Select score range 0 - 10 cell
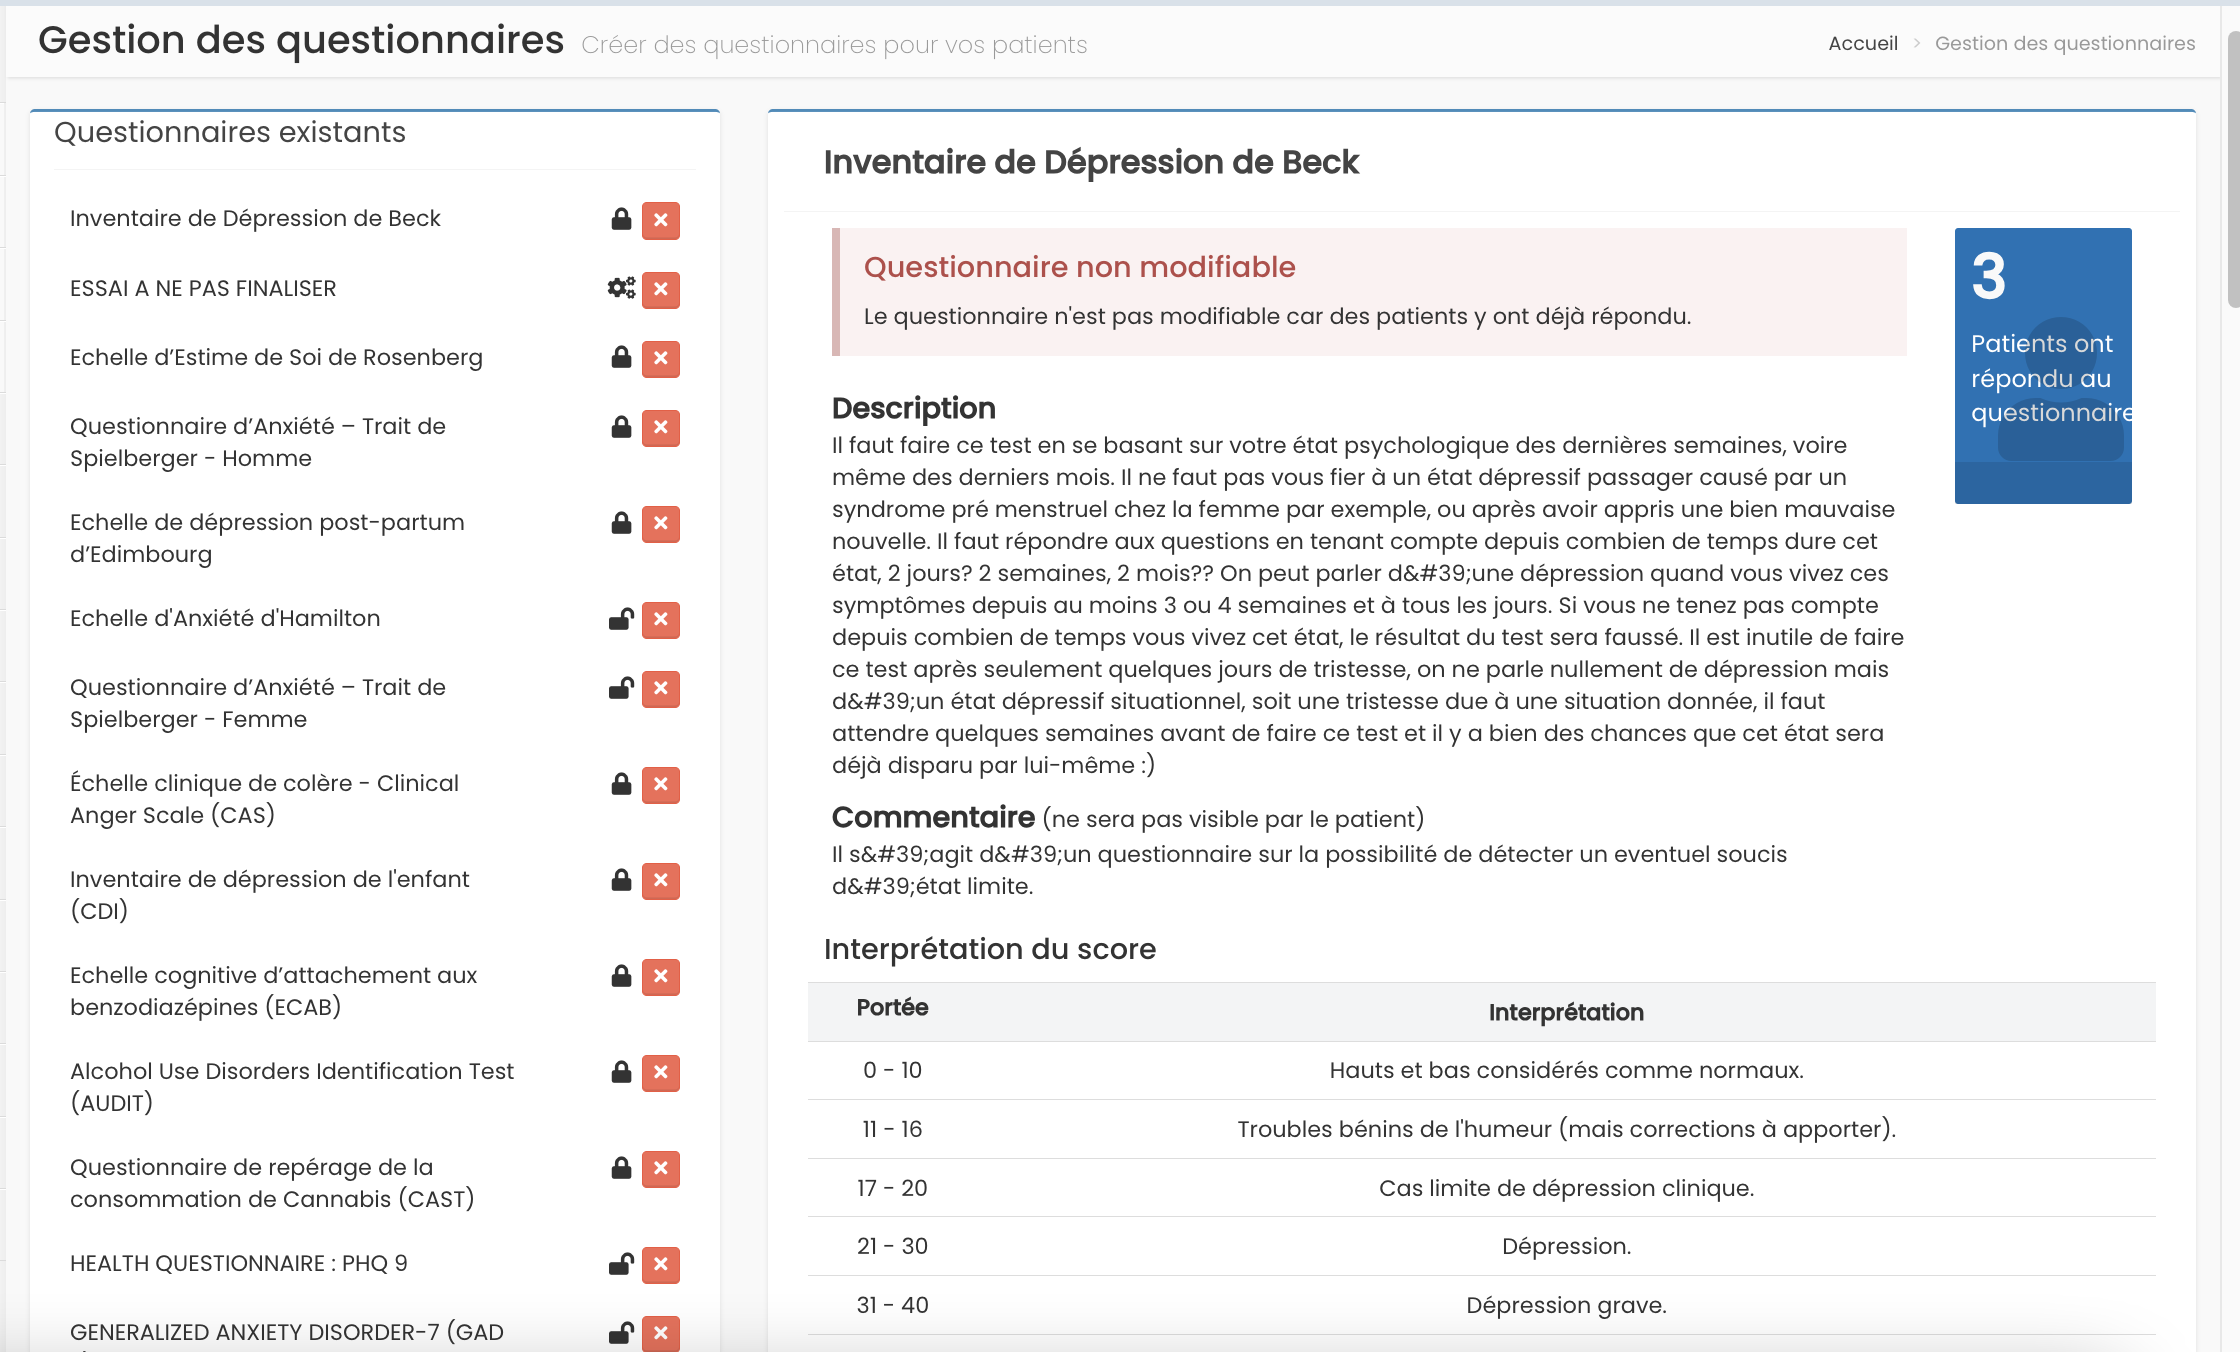Image resolution: width=2240 pixels, height=1352 pixels. 892,1070
